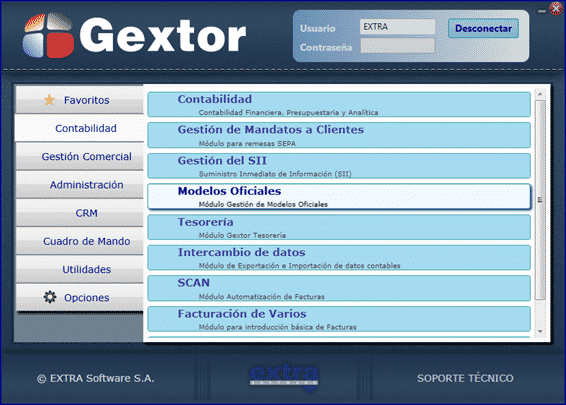Click the Opciones gear icon
This screenshot has height=405, width=566.
point(50,297)
